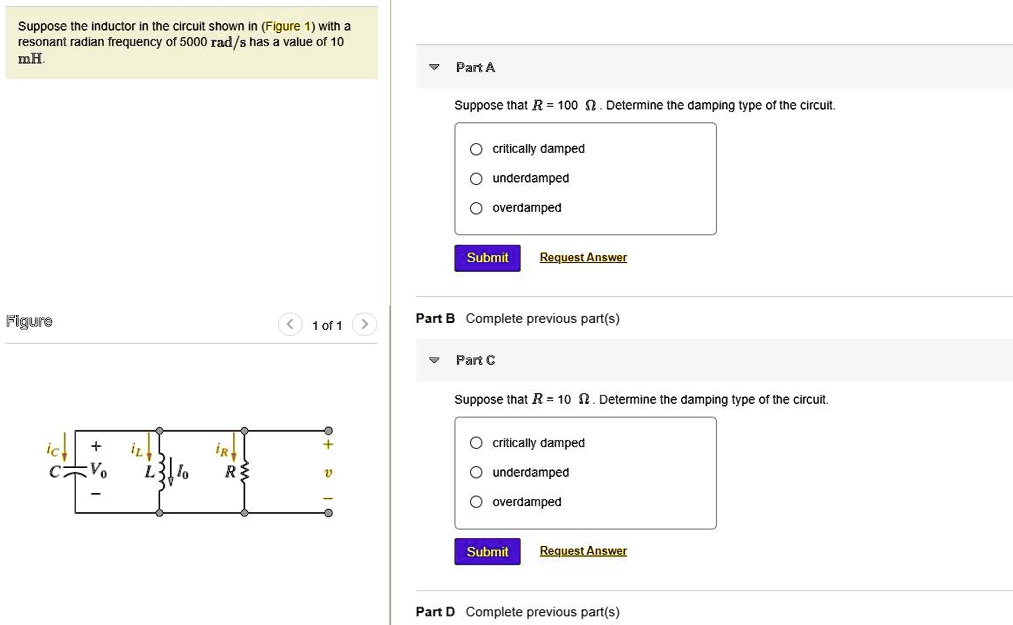Select 'underdamped' in Part C
Screen dimensions: 1013x625
click(x=477, y=472)
